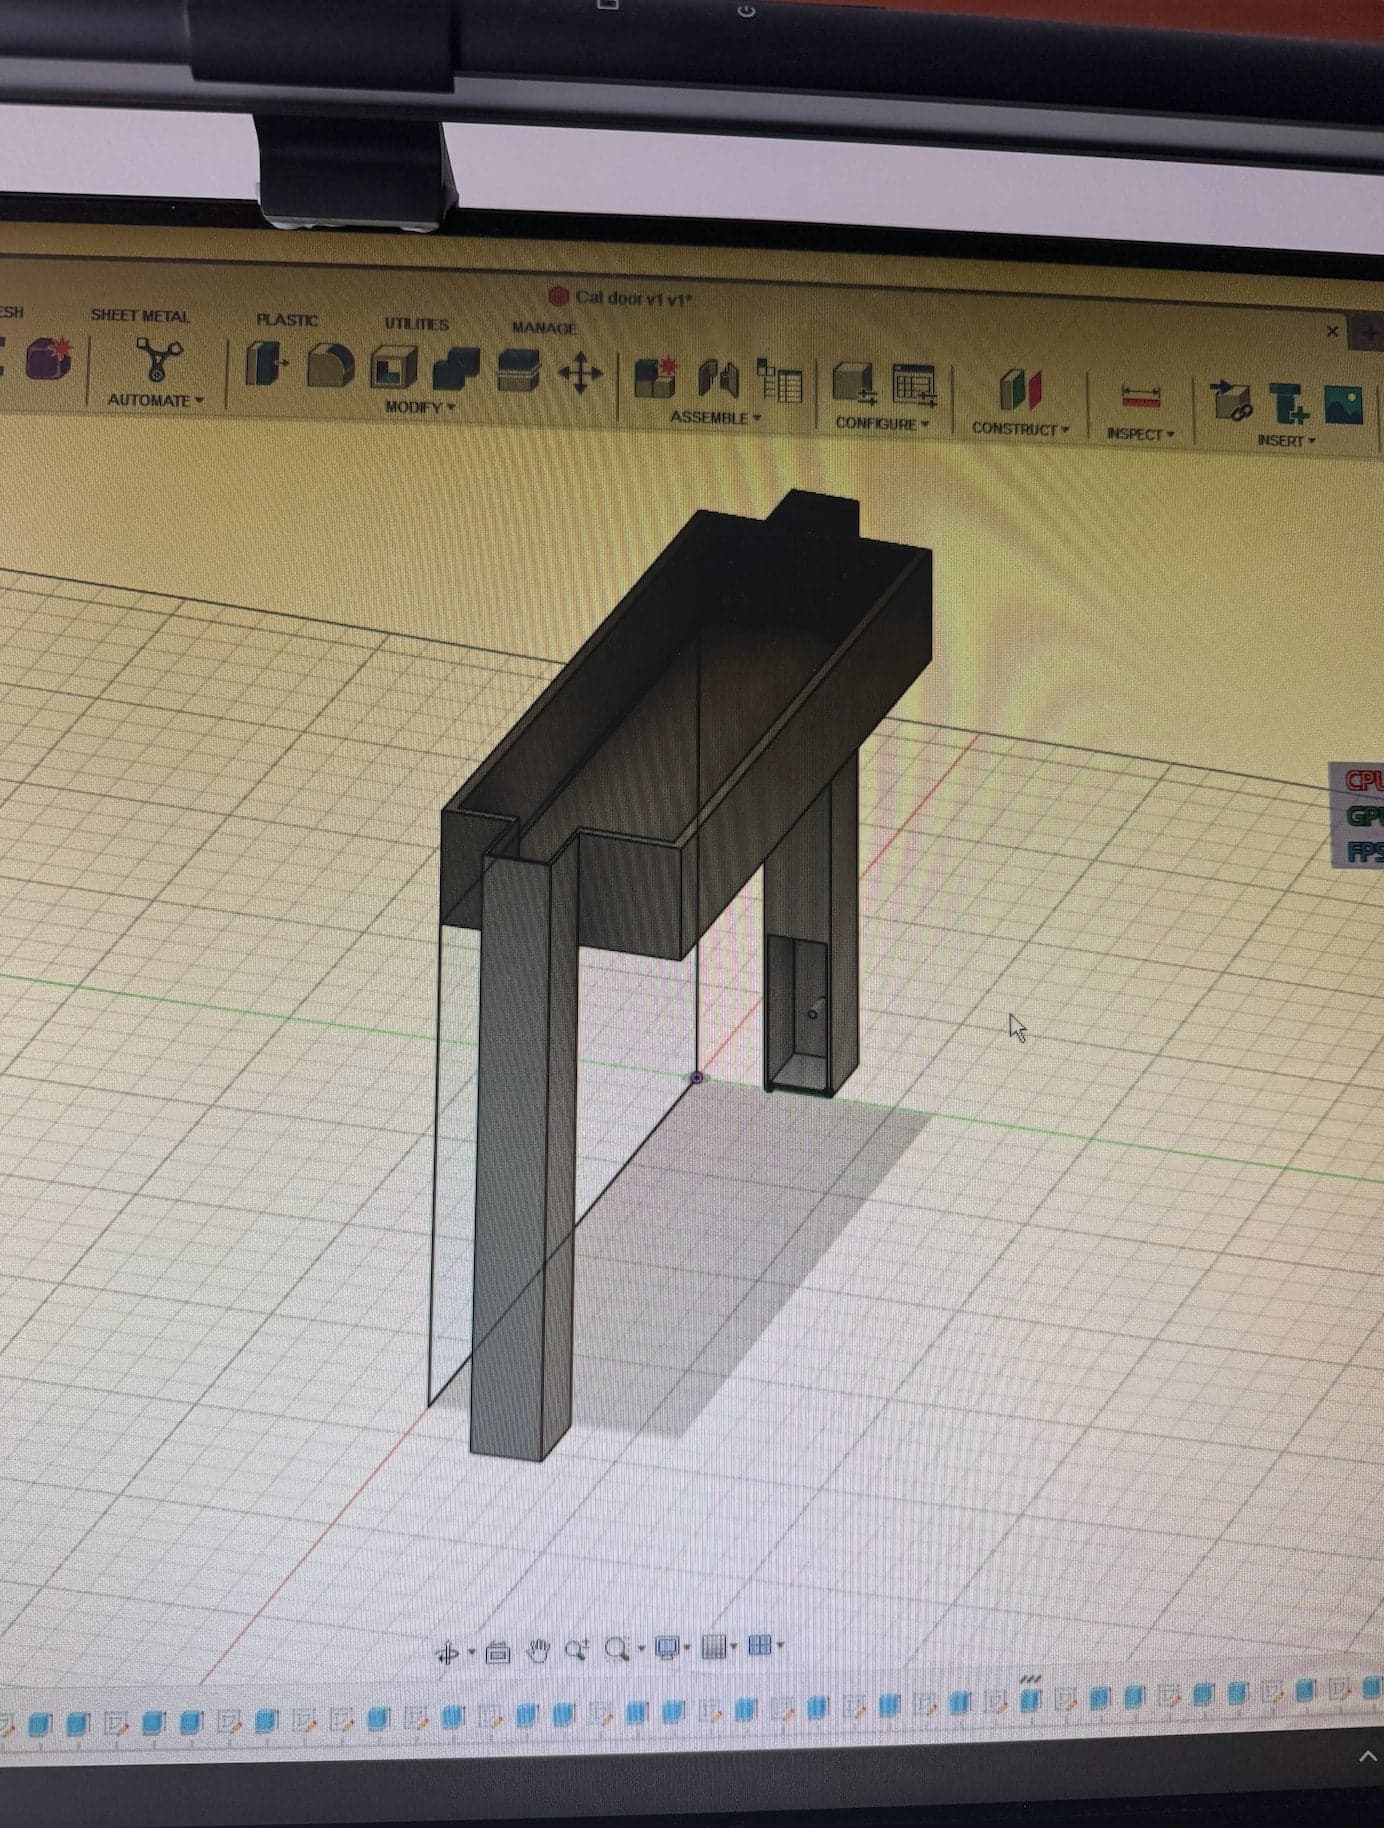
Task: Open the MODIFY dropdown menu
Action: pos(420,407)
